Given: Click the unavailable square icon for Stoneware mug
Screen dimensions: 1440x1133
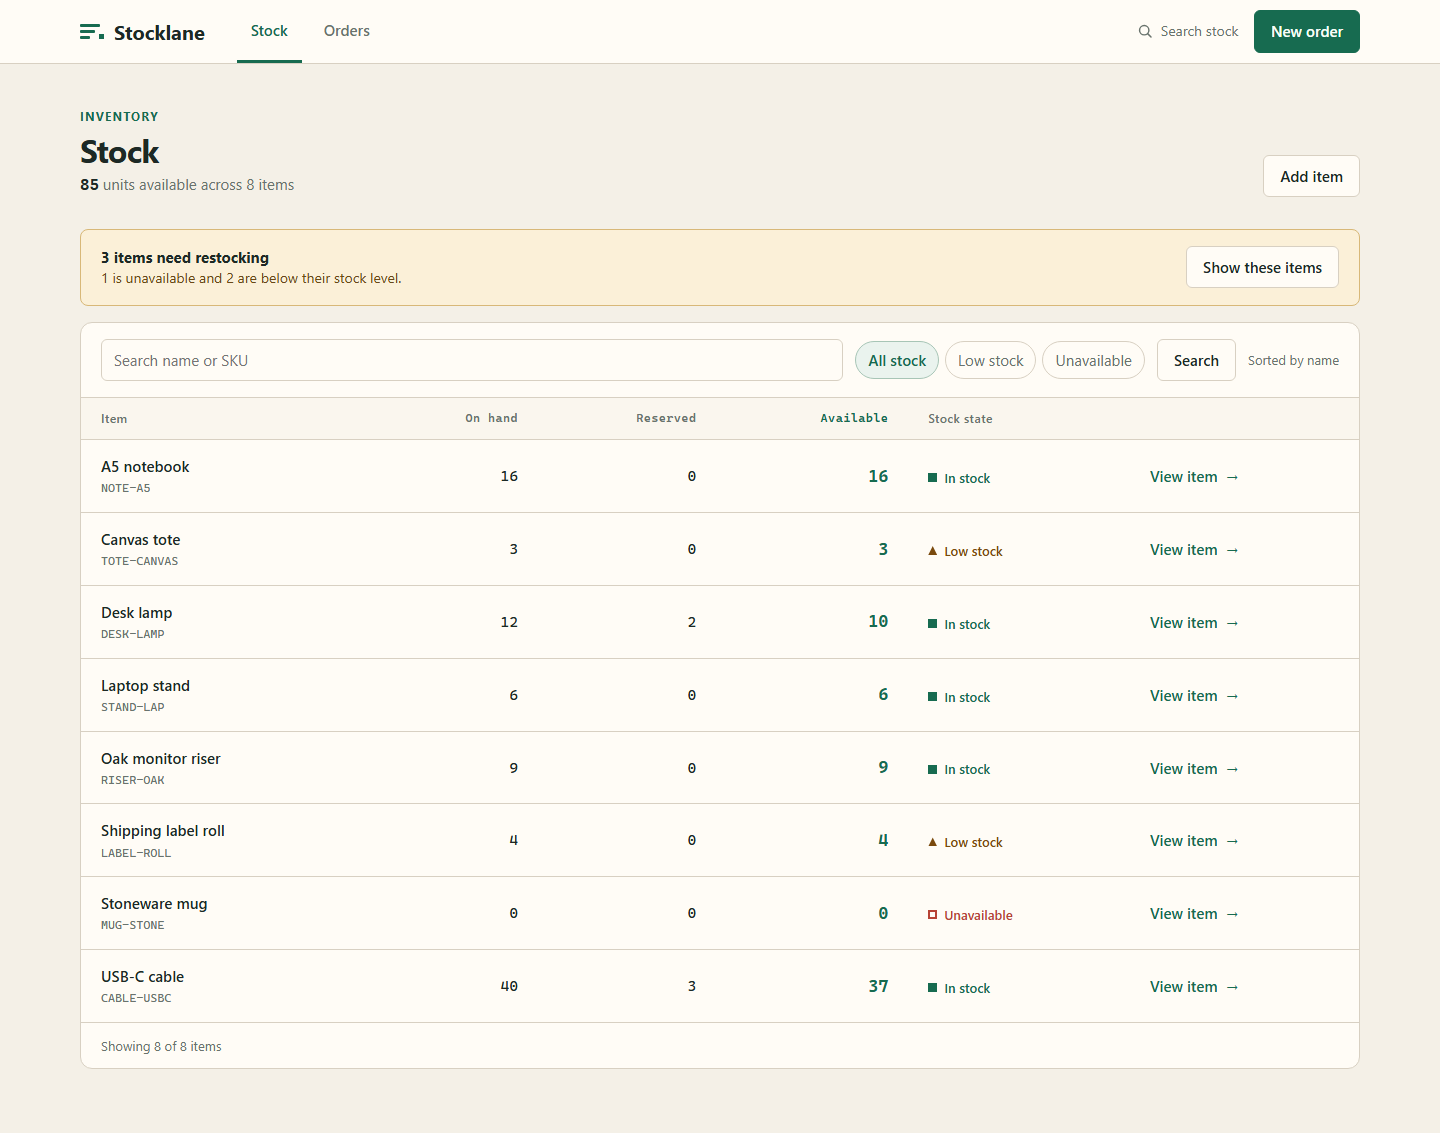Looking at the screenshot, I should (933, 915).
